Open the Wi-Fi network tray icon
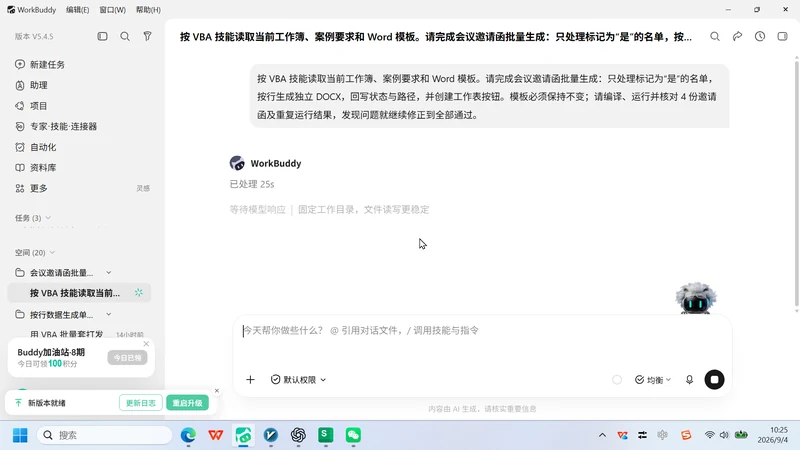This screenshot has height=450, width=800. 710,435
